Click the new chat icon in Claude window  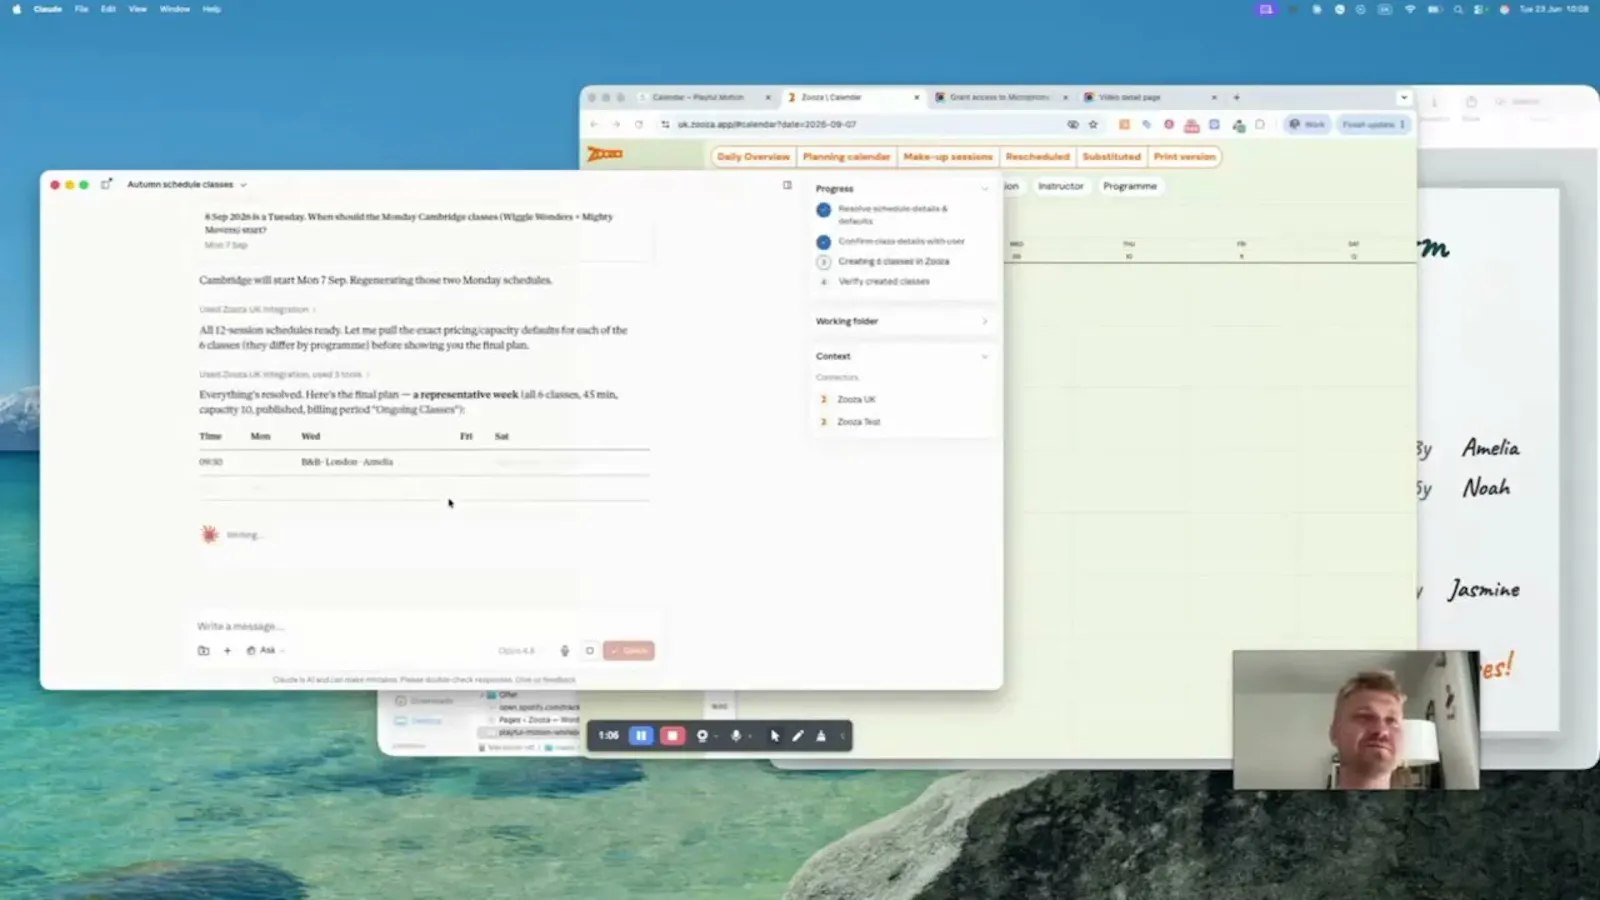[106, 184]
